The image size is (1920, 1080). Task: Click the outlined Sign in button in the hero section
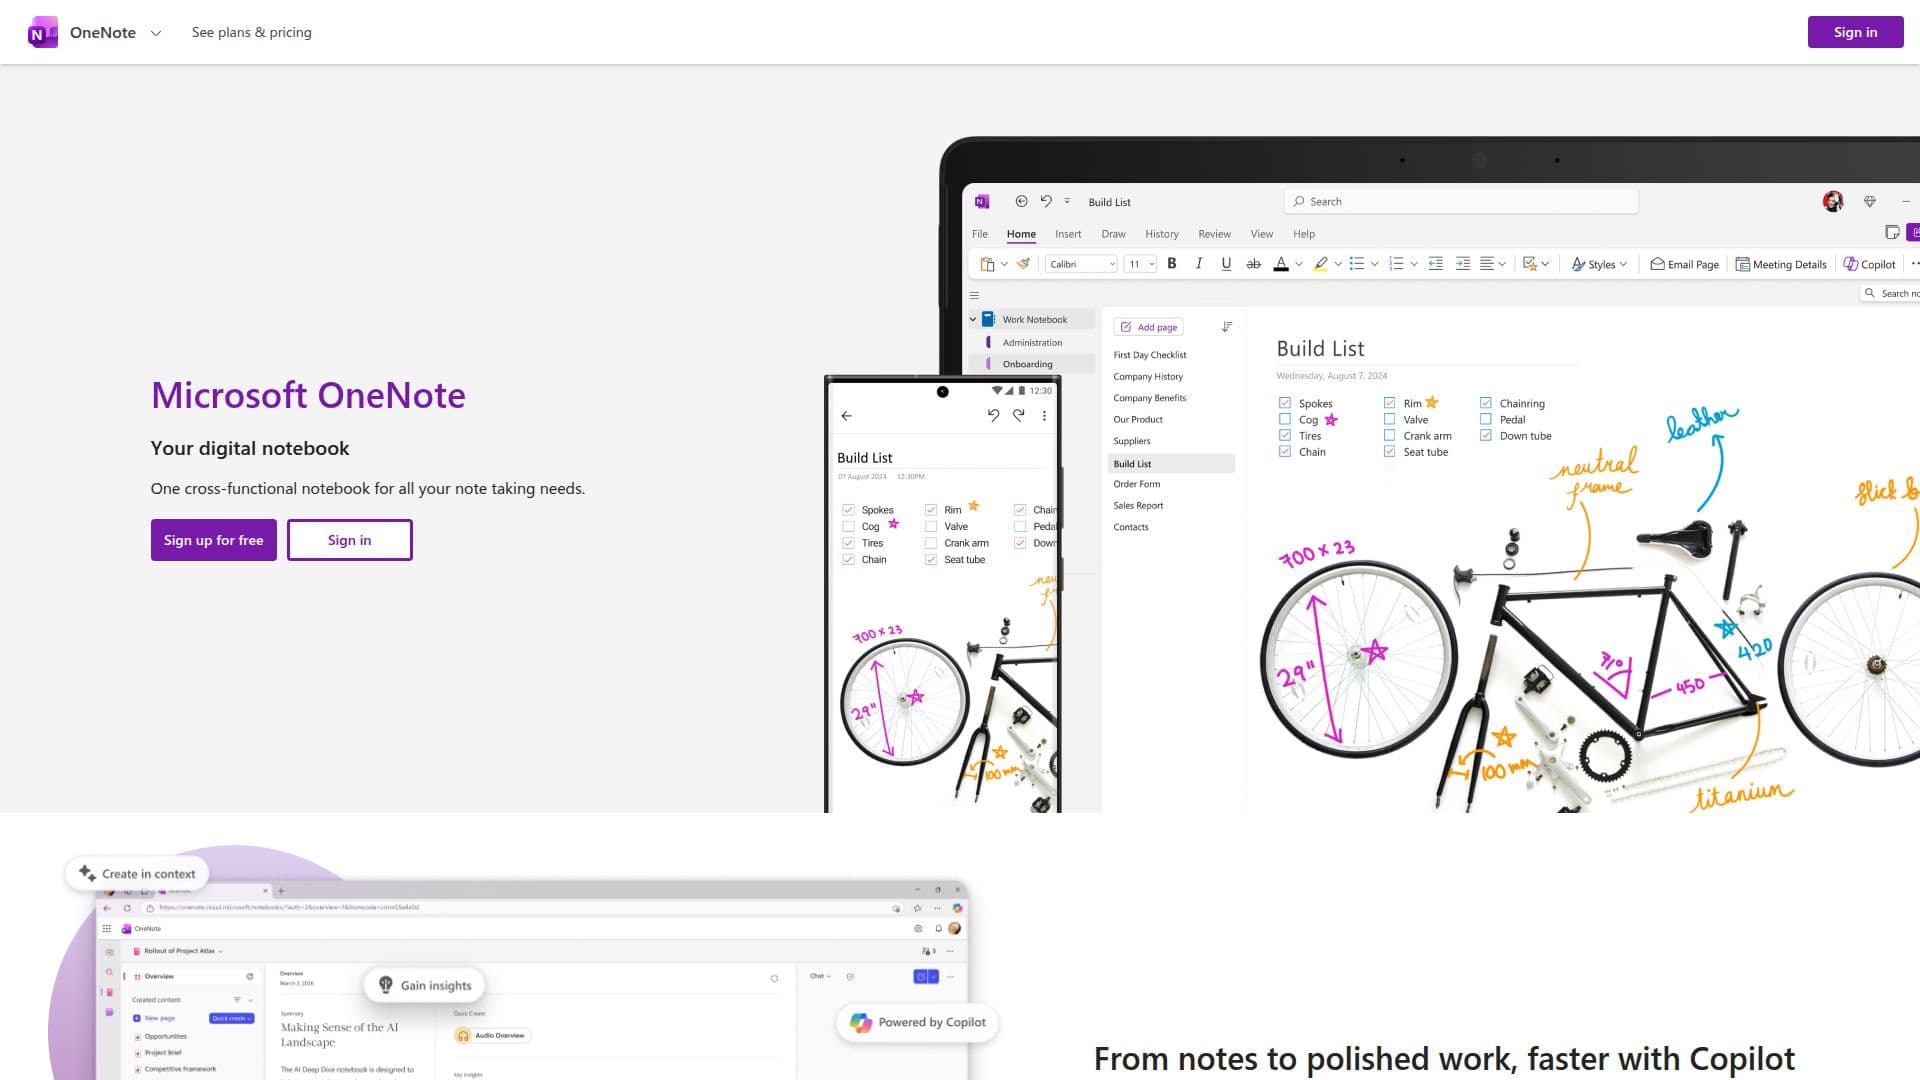[350, 540]
